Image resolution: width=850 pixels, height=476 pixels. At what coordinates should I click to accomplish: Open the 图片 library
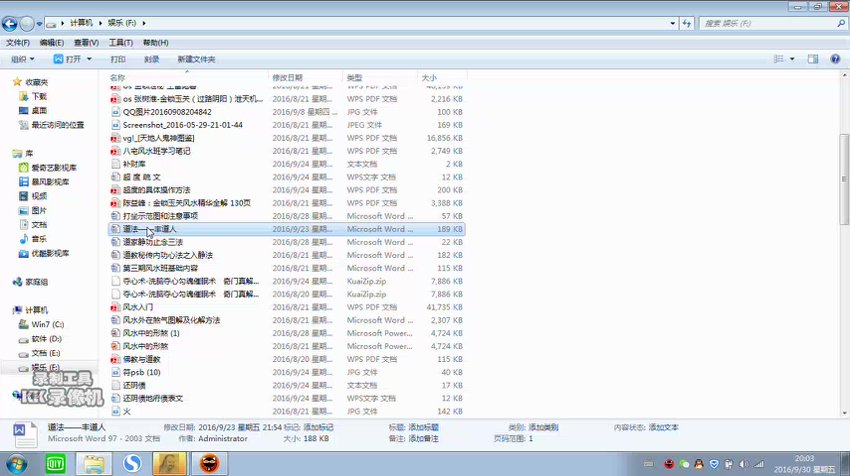coord(39,210)
